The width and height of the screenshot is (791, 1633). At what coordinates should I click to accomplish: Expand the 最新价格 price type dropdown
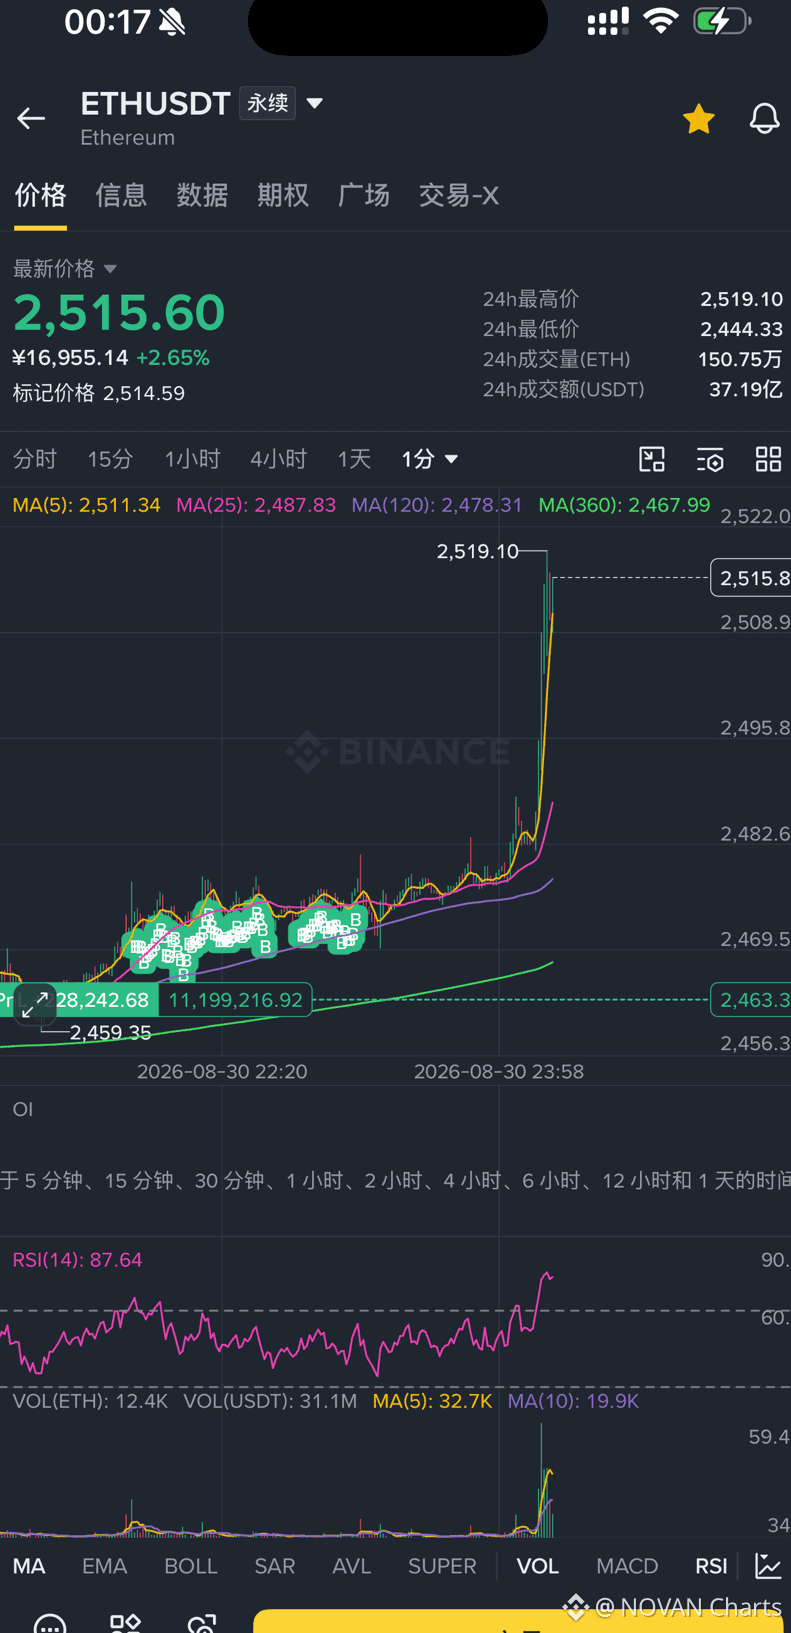[x=65, y=268]
